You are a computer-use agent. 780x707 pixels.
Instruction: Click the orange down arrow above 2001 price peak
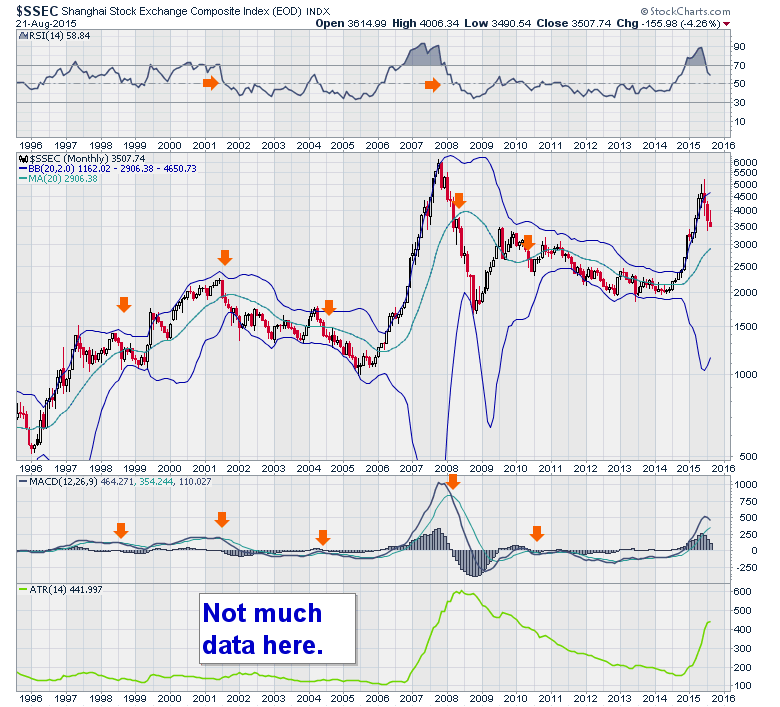[x=225, y=257]
